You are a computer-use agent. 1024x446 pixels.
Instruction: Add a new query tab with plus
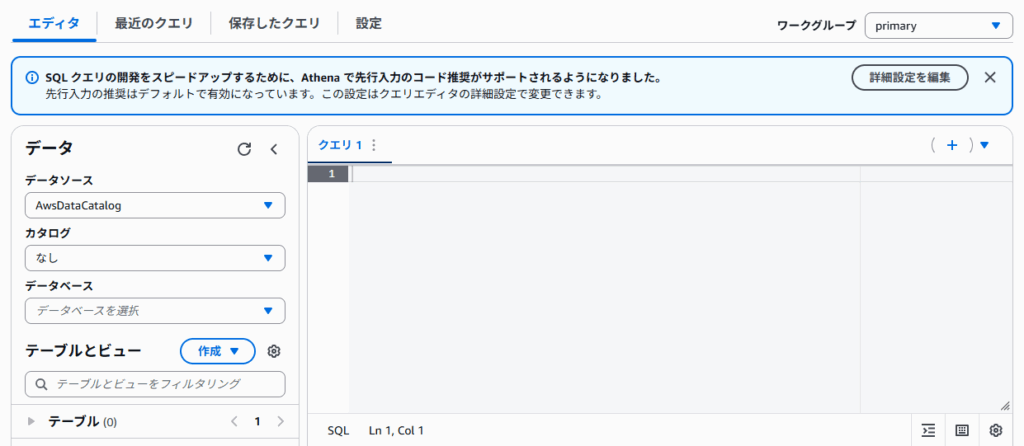(952, 145)
